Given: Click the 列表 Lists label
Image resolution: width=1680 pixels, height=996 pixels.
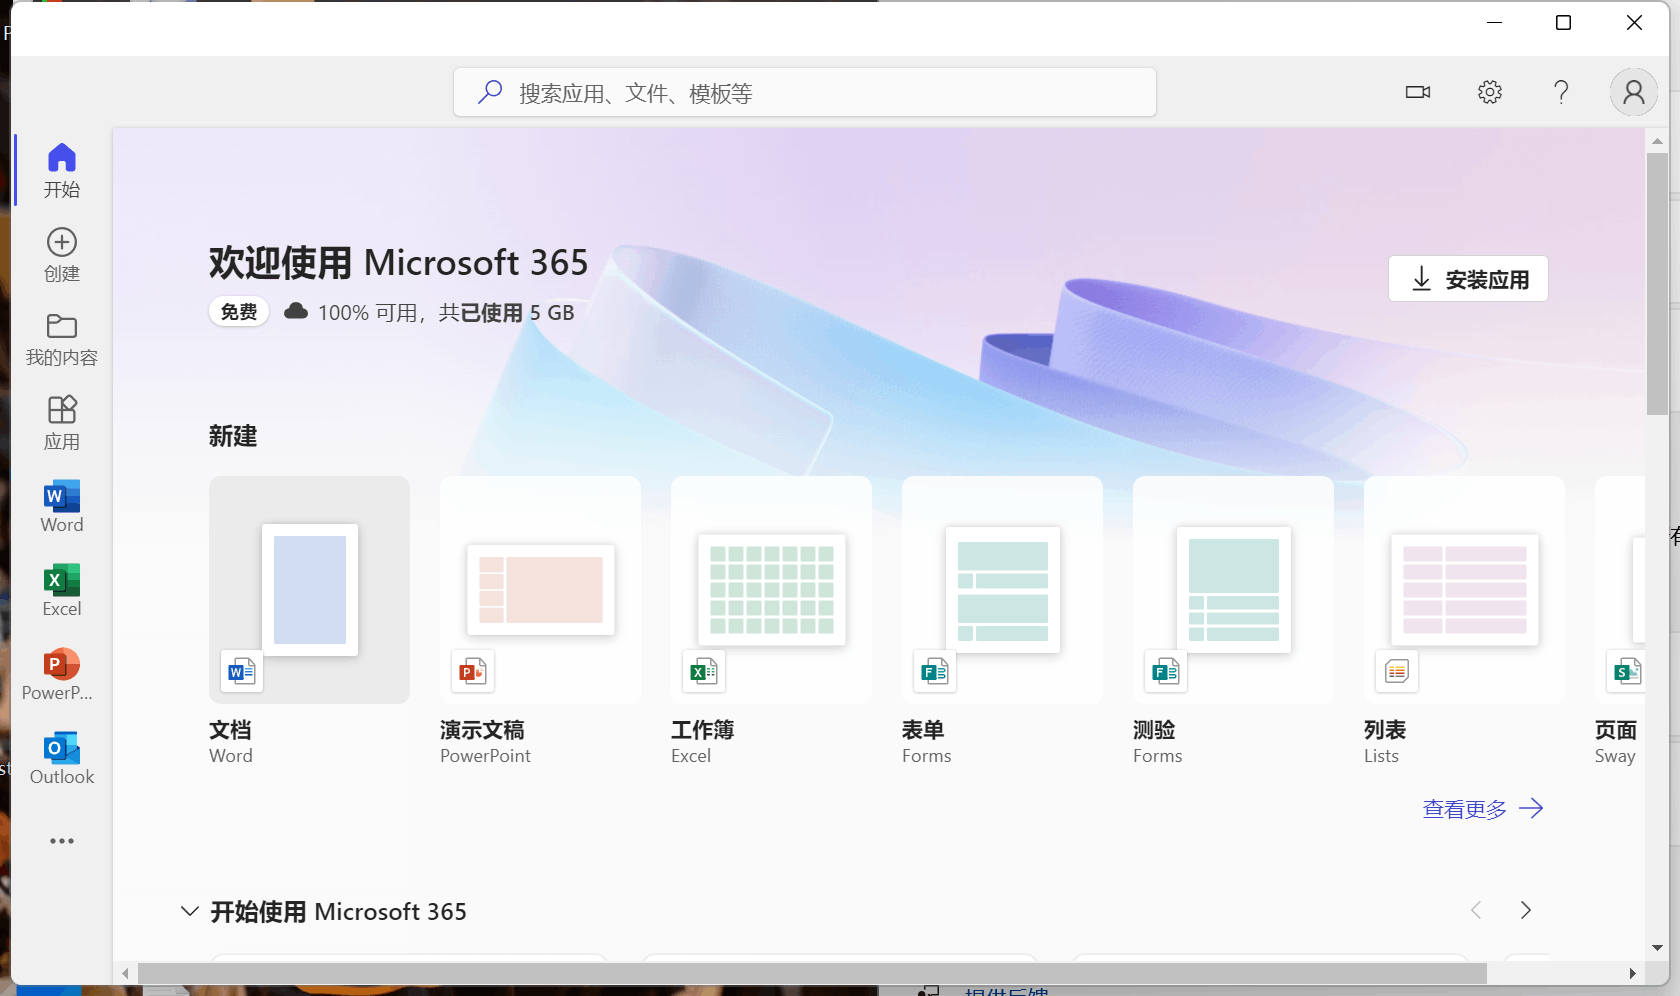Looking at the screenshot, I should 1385,742.
